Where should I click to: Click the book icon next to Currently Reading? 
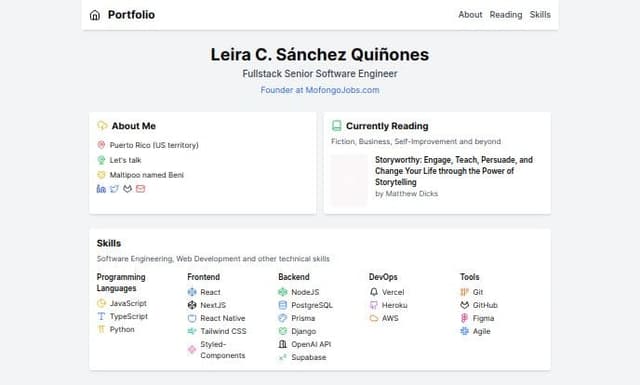[x=336, y=126]
